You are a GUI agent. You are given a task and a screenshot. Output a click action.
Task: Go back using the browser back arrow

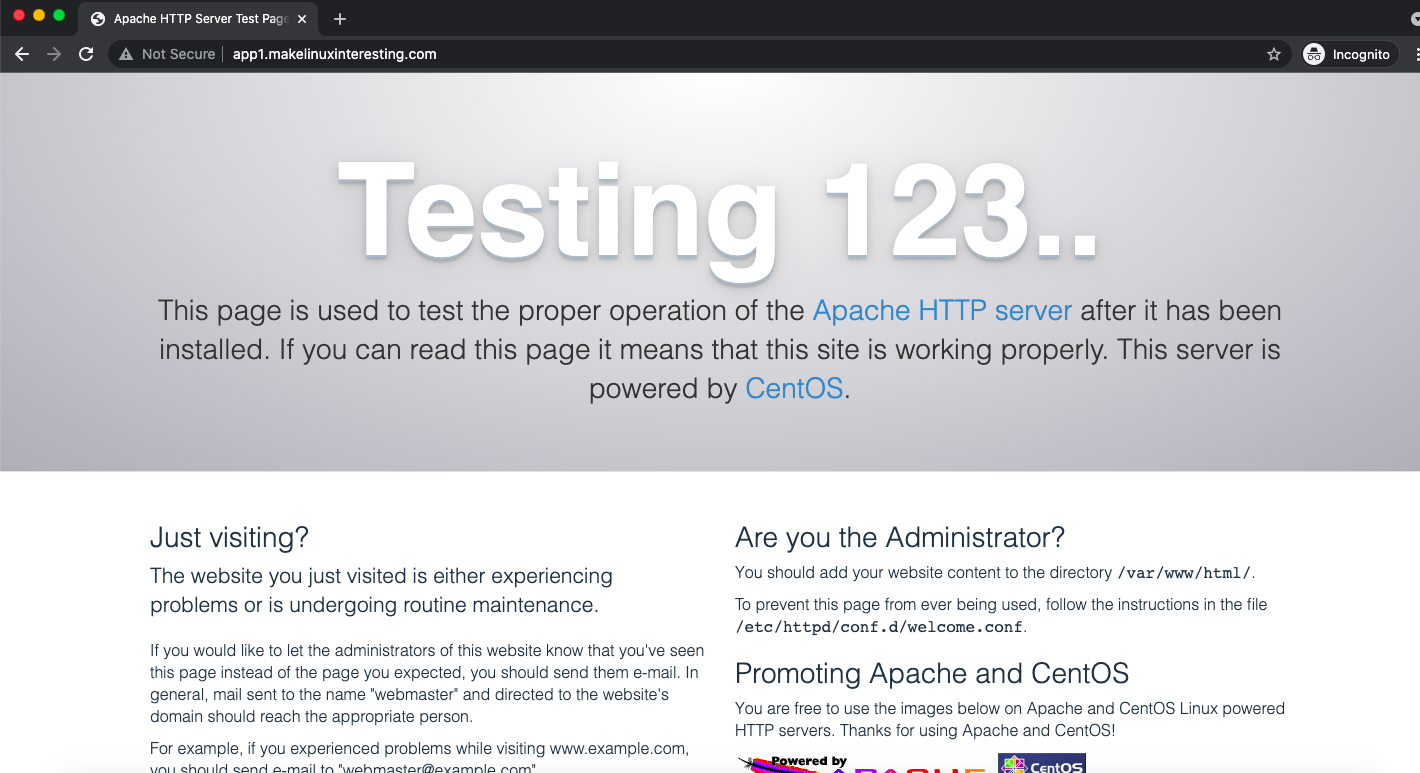22,54
